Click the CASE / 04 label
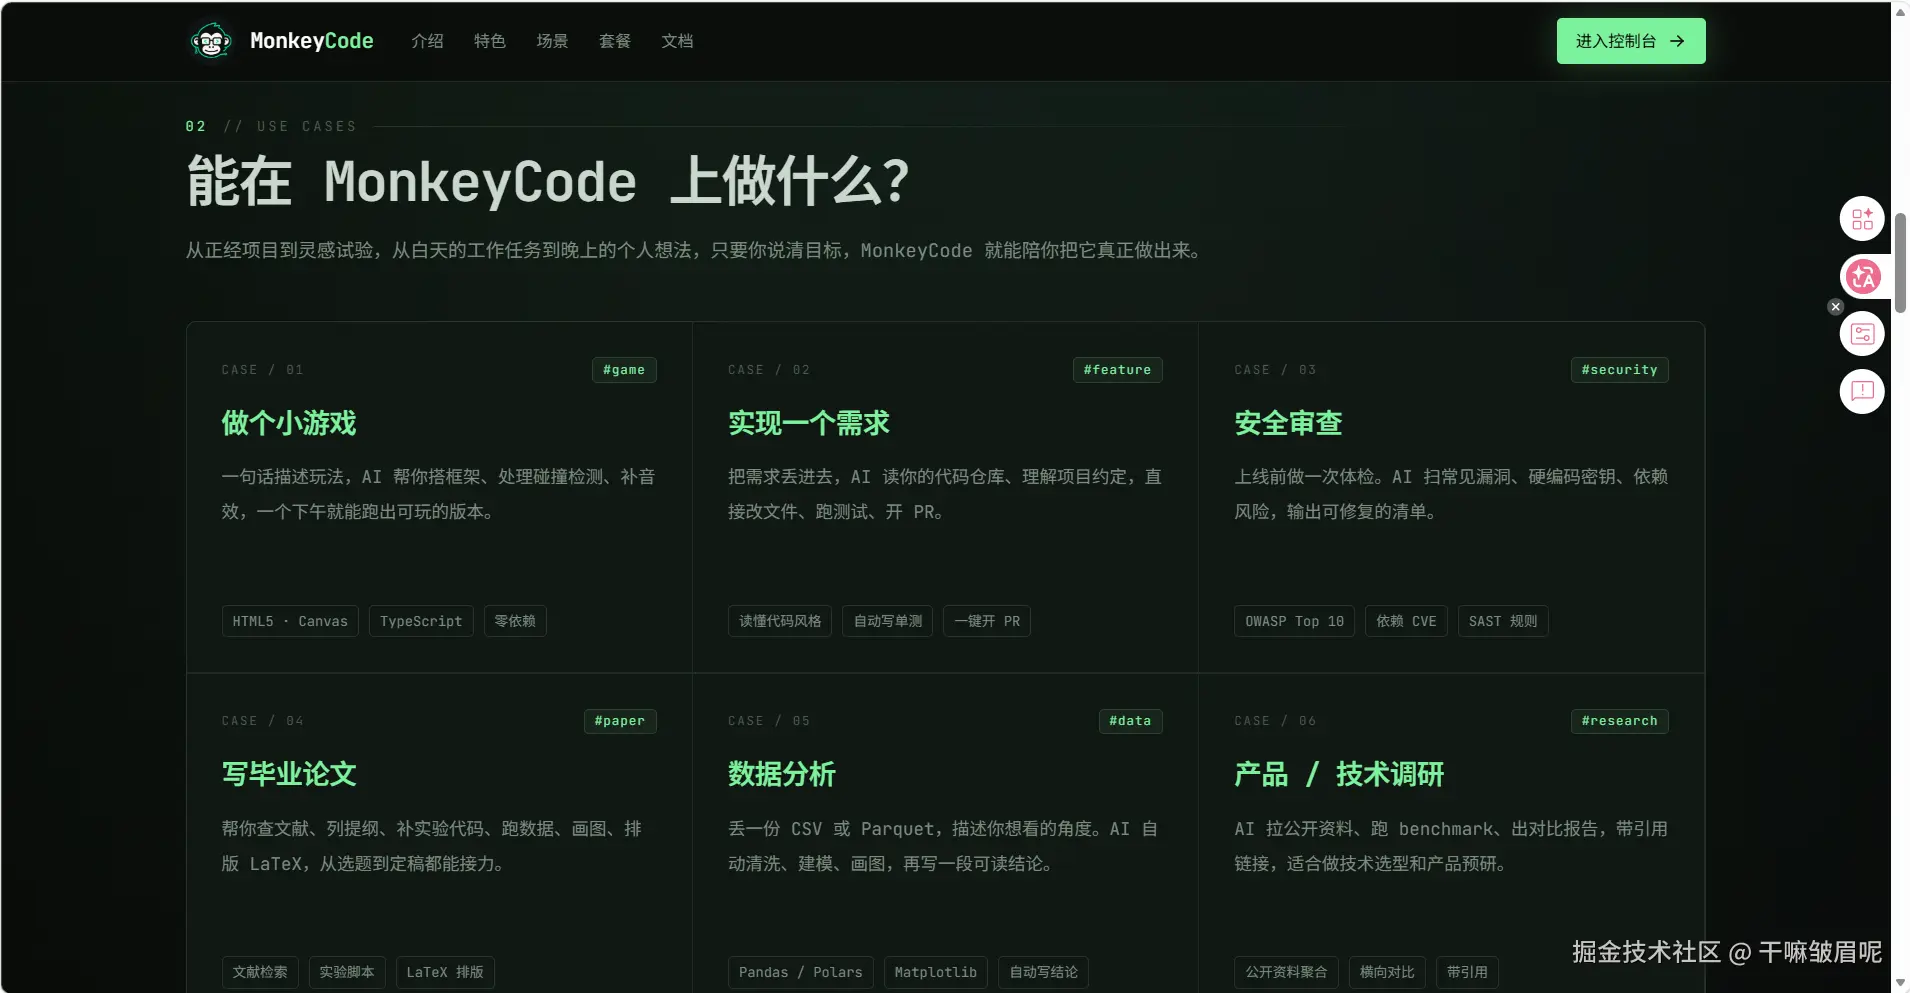Screen dimensions: 1910x993 pos(262,721)
